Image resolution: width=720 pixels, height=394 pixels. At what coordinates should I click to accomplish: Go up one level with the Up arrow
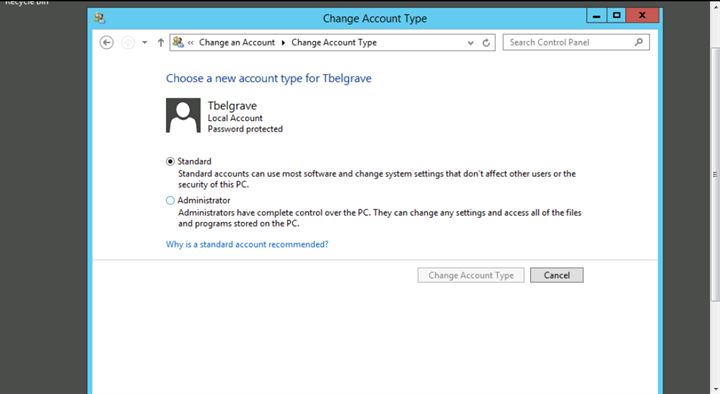tap(161, 43)
